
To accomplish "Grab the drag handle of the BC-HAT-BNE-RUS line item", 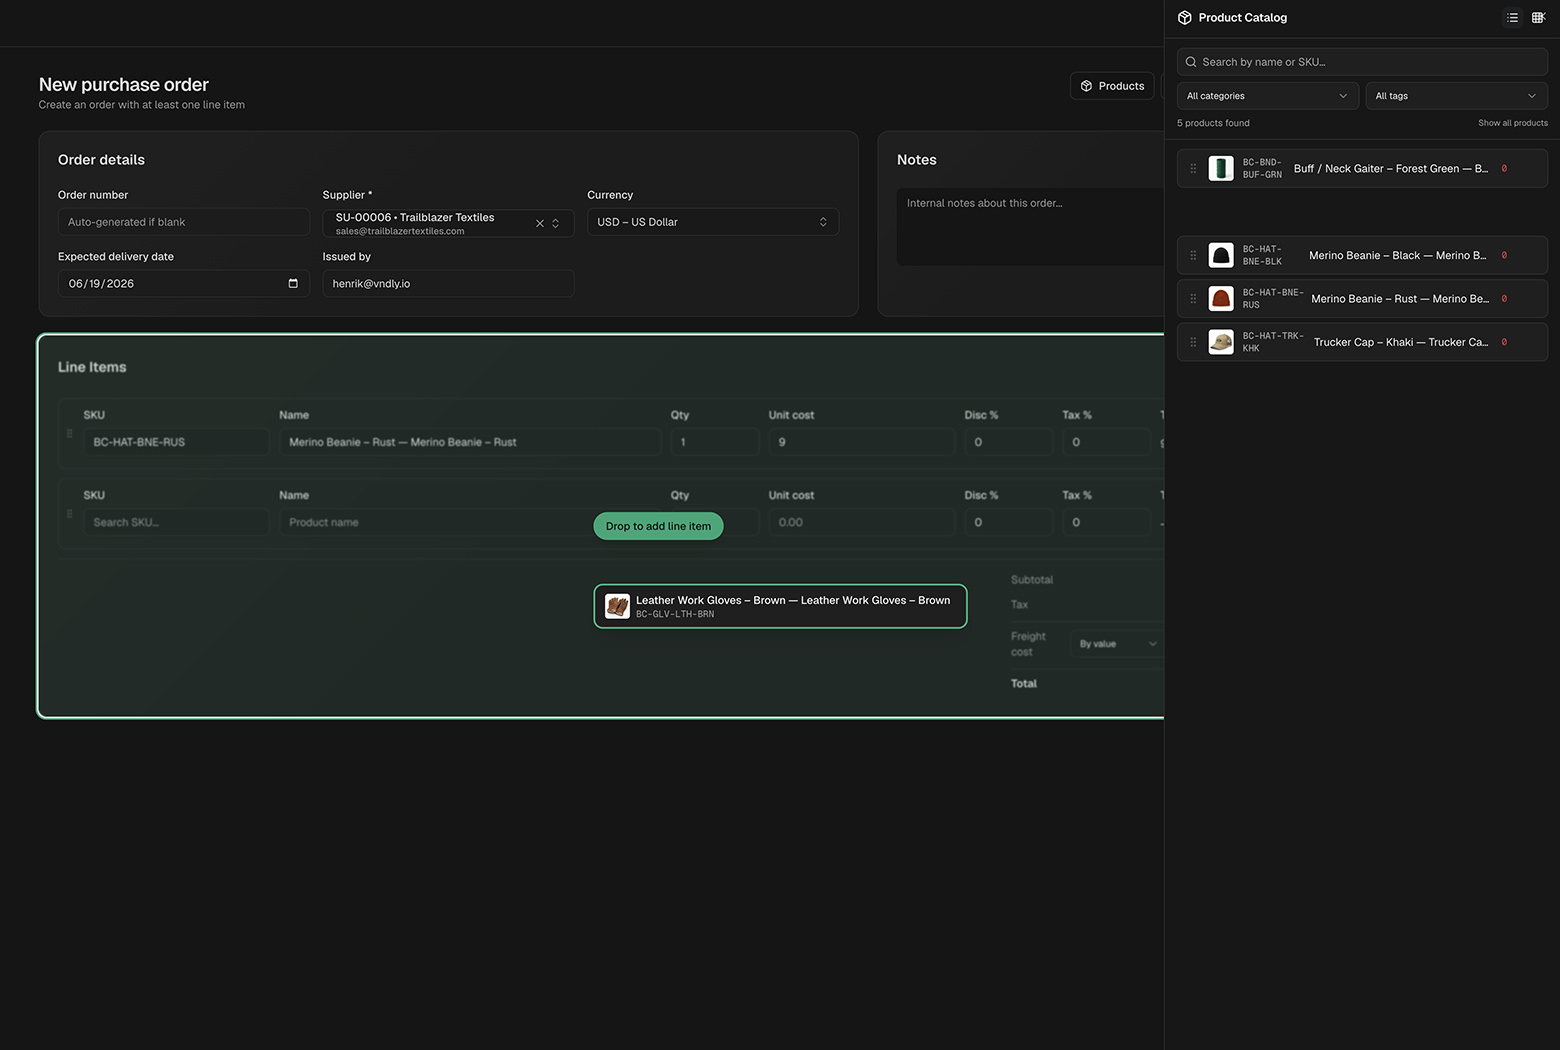I will coord(69,434).
